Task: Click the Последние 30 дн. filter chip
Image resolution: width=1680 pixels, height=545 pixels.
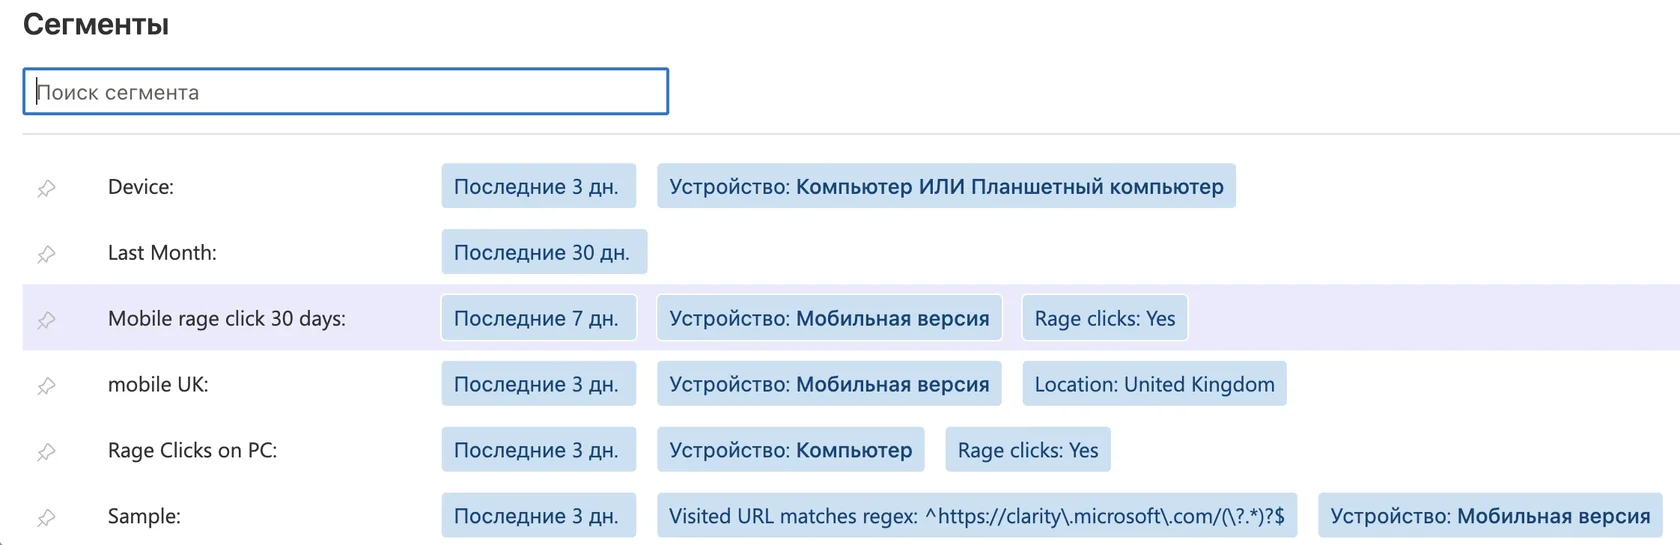Action: [x=544, y=252]
